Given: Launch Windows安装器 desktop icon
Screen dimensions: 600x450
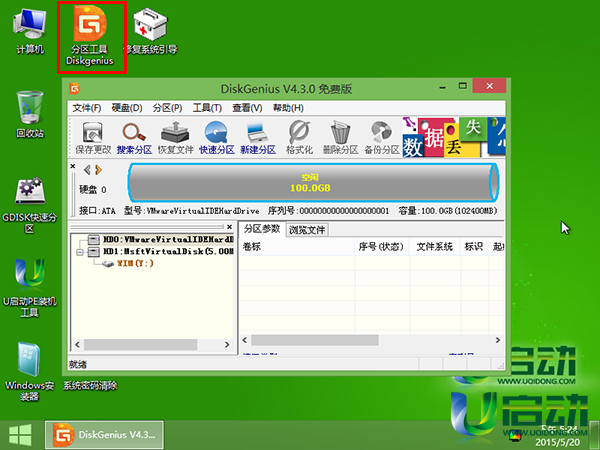Looking at the screenshot, I should [x=30, y=371].
